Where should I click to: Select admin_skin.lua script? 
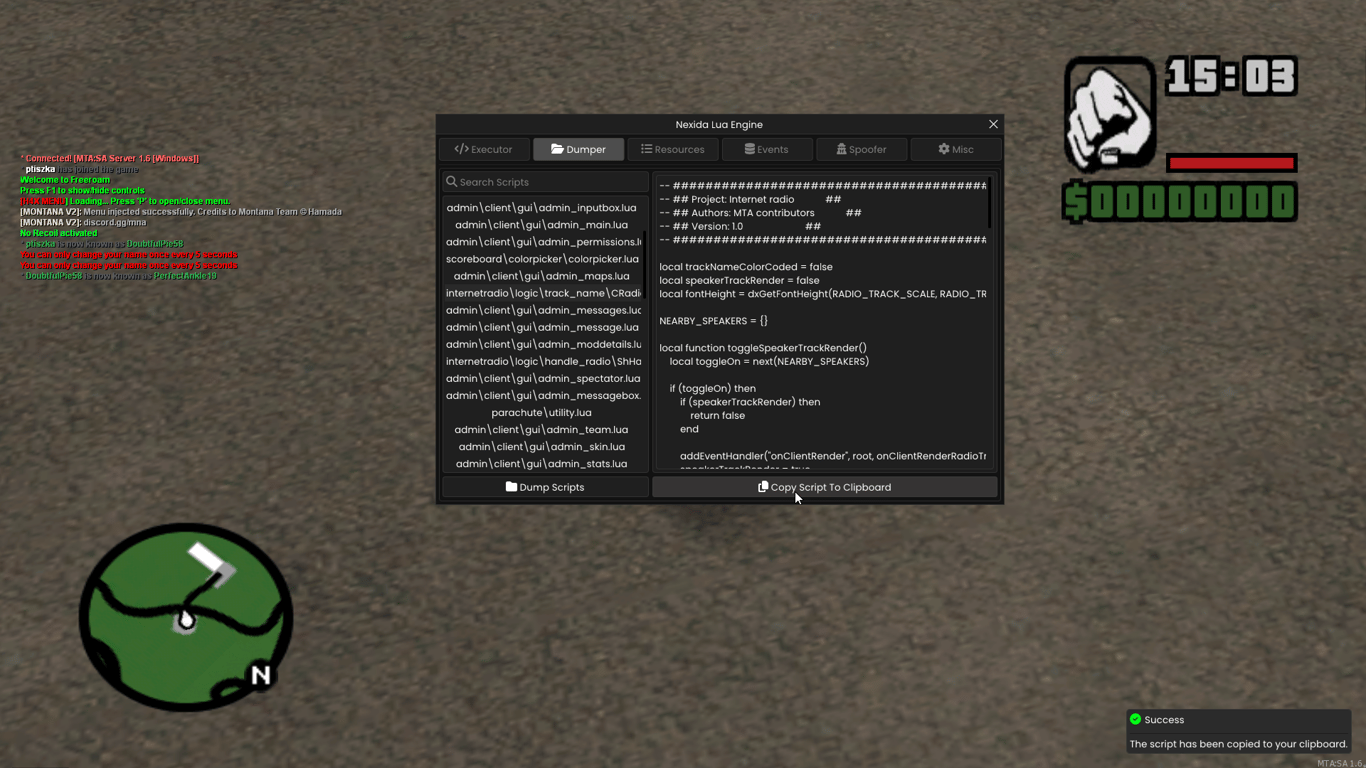click(x=542, y=447)
